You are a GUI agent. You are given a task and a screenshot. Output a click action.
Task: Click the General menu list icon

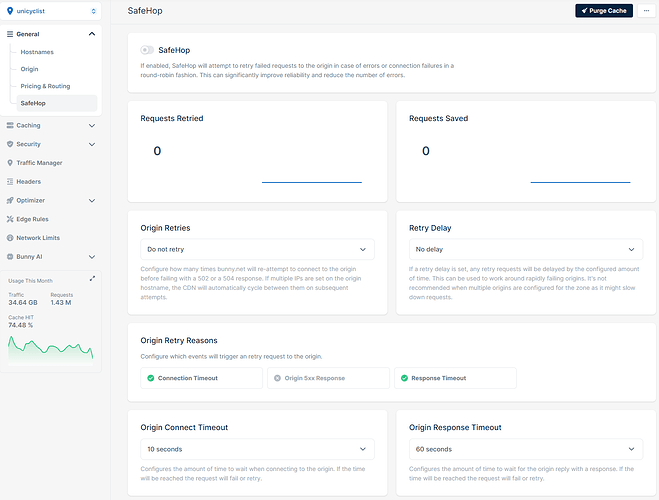[x=10, y=34]
